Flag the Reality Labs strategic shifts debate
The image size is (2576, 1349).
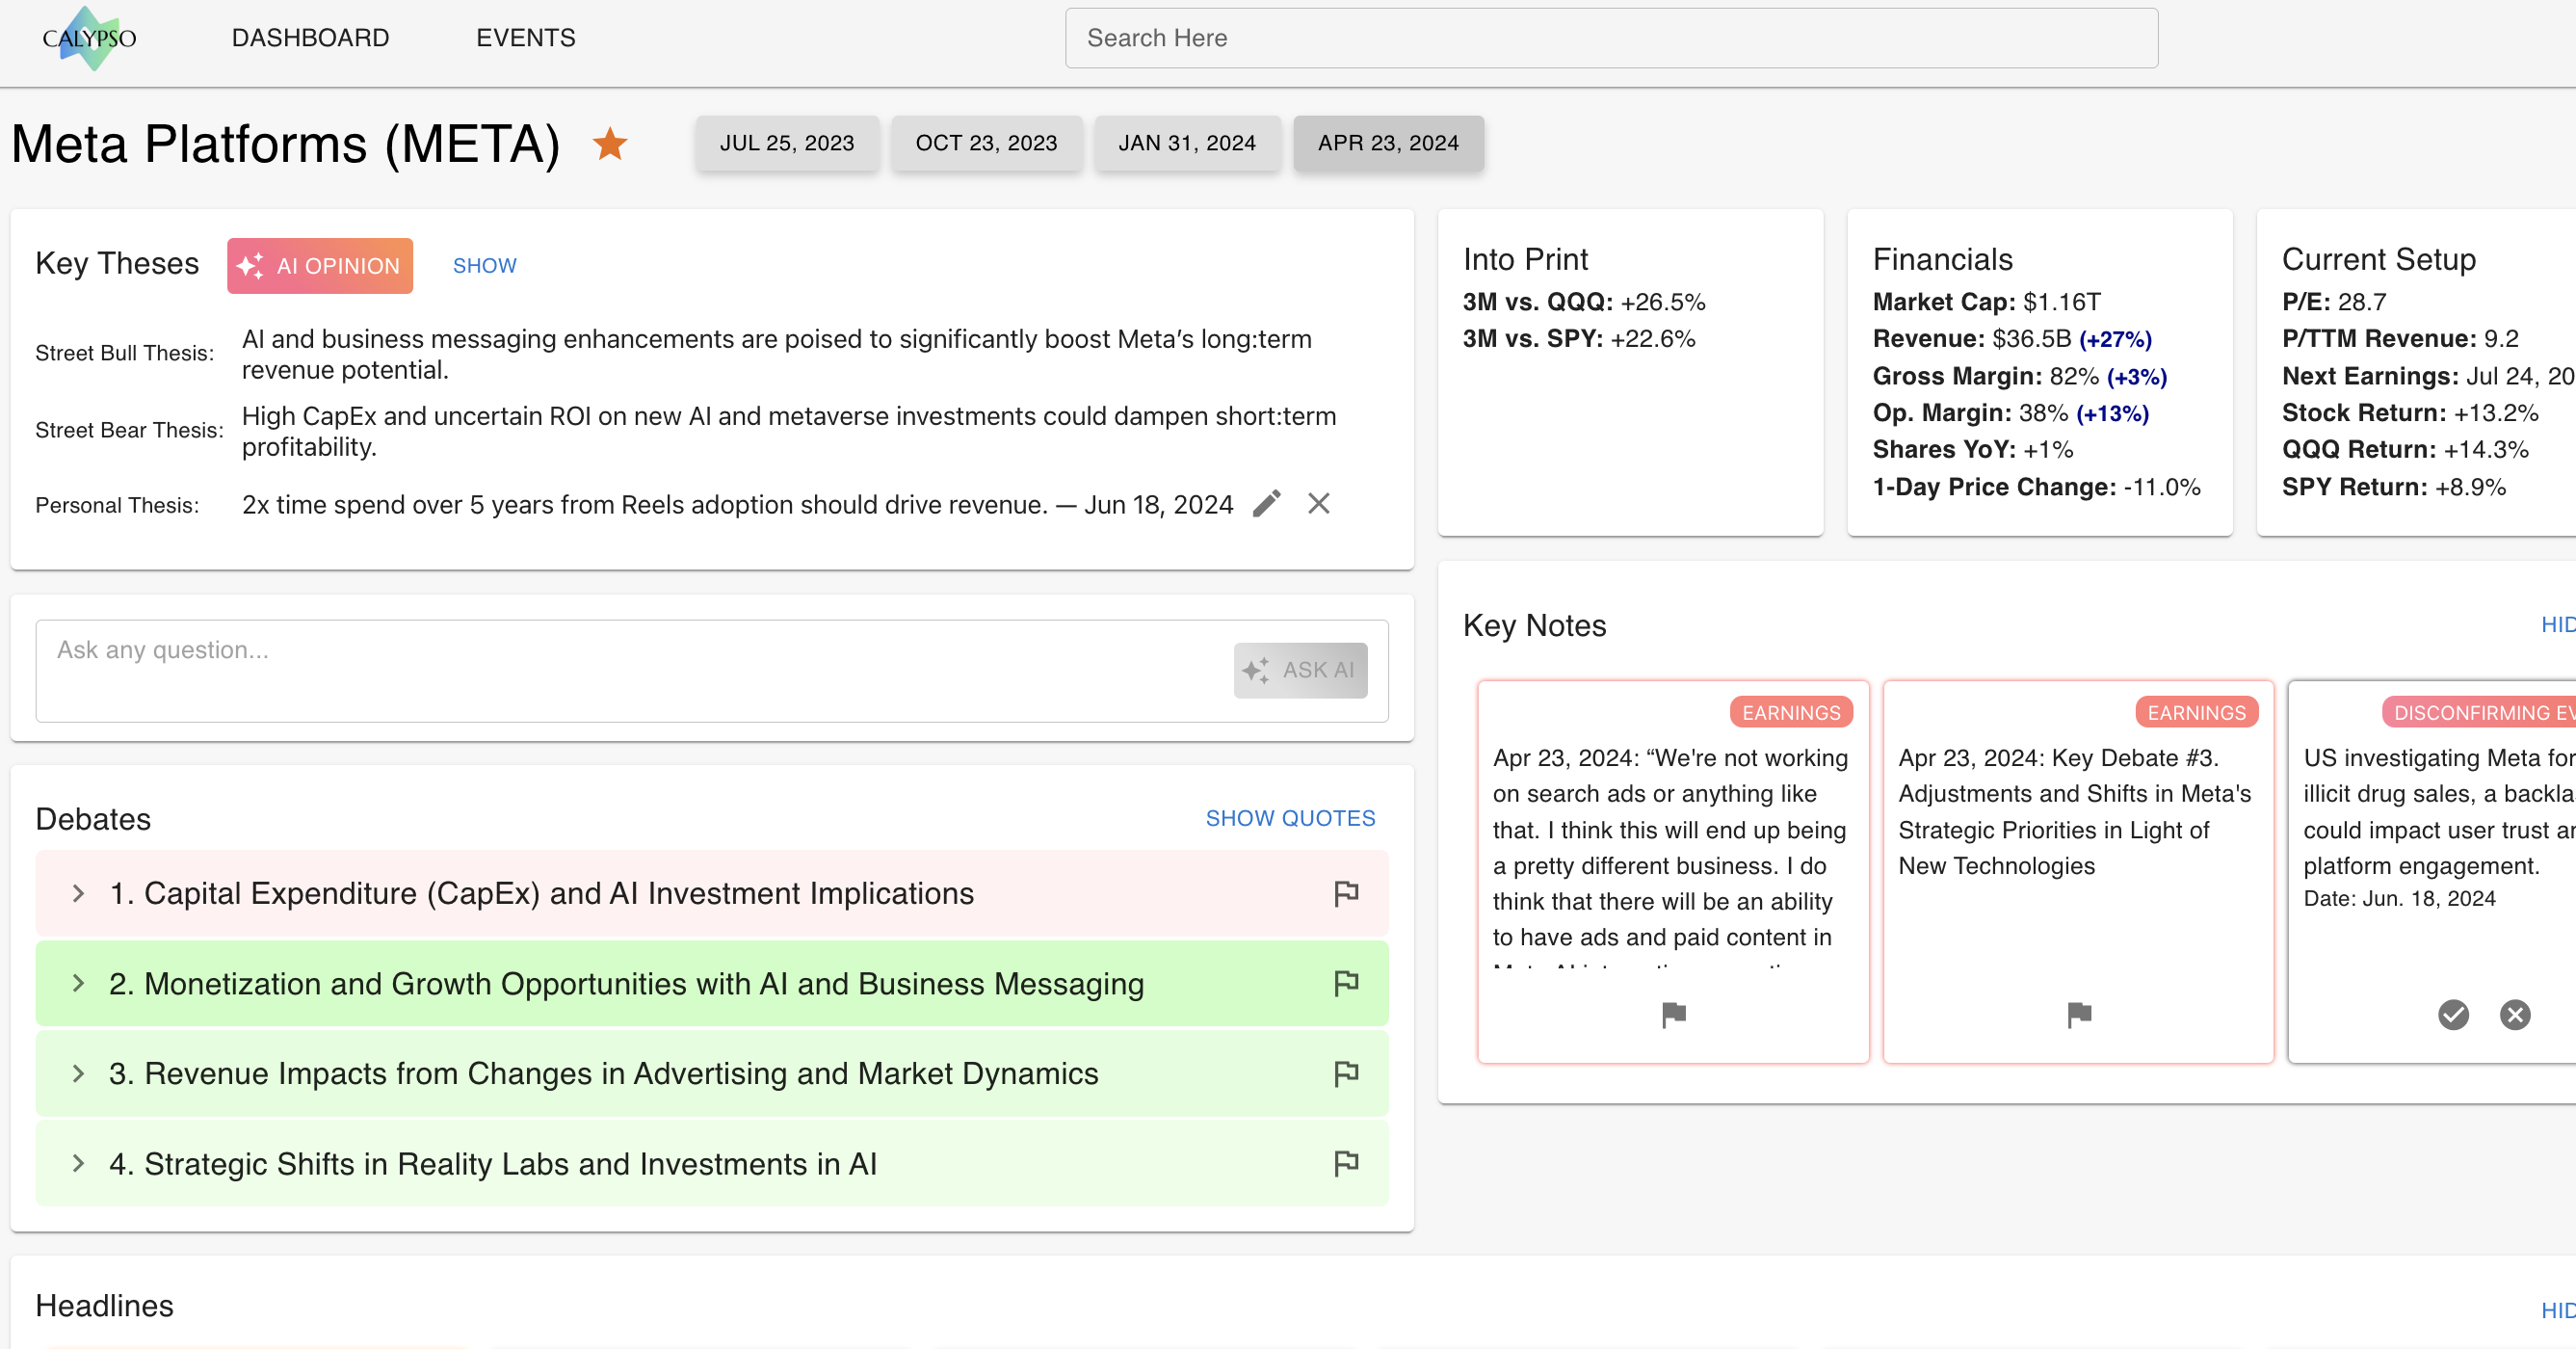tap(1346, 1163)
